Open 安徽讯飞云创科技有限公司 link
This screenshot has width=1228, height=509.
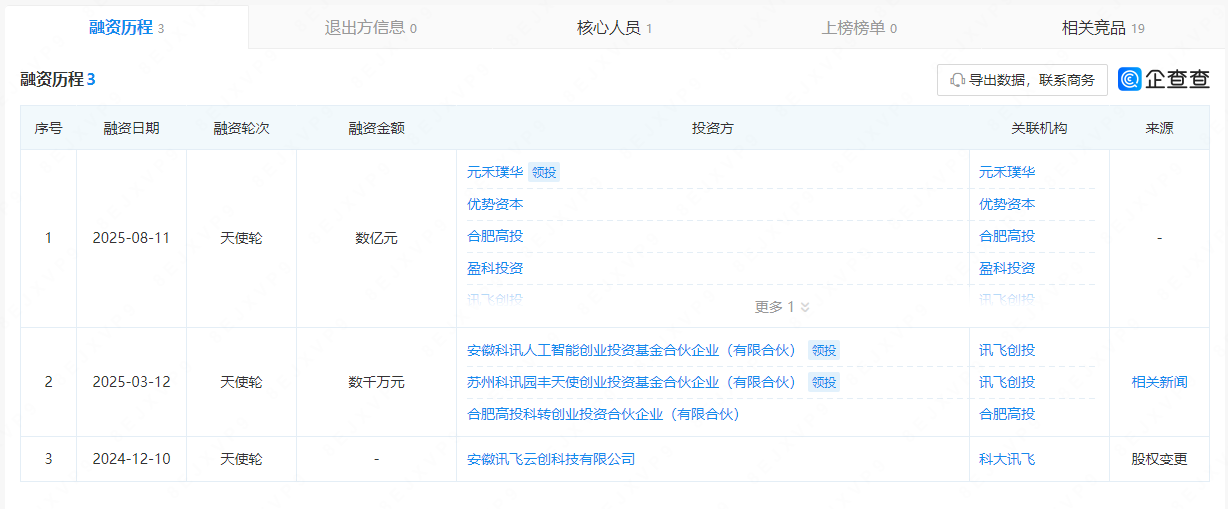[551, 459]
